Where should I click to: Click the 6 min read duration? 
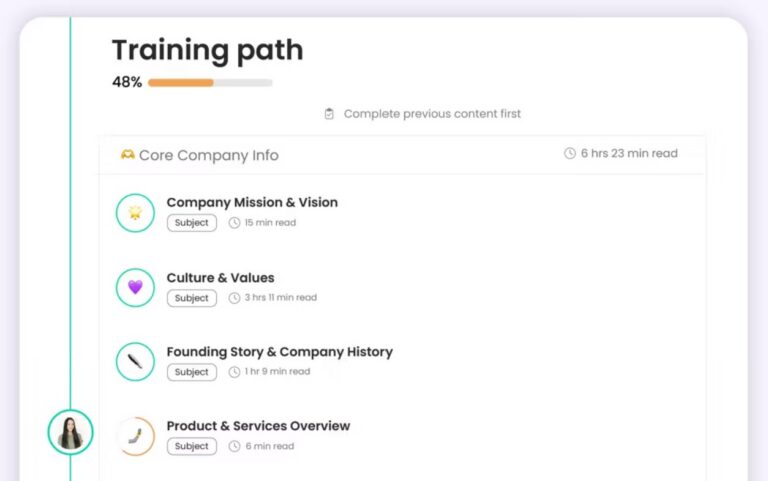click(270, 446)
